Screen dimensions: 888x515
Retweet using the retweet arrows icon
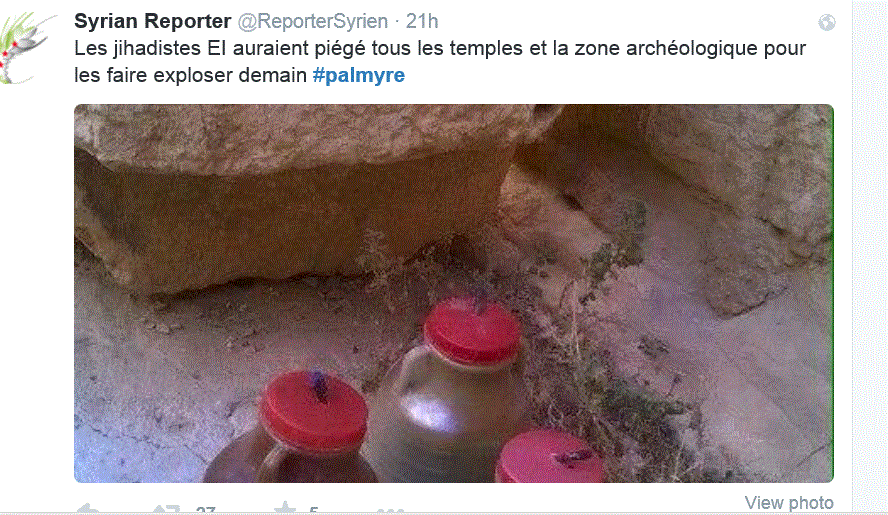tap(167, 509)
